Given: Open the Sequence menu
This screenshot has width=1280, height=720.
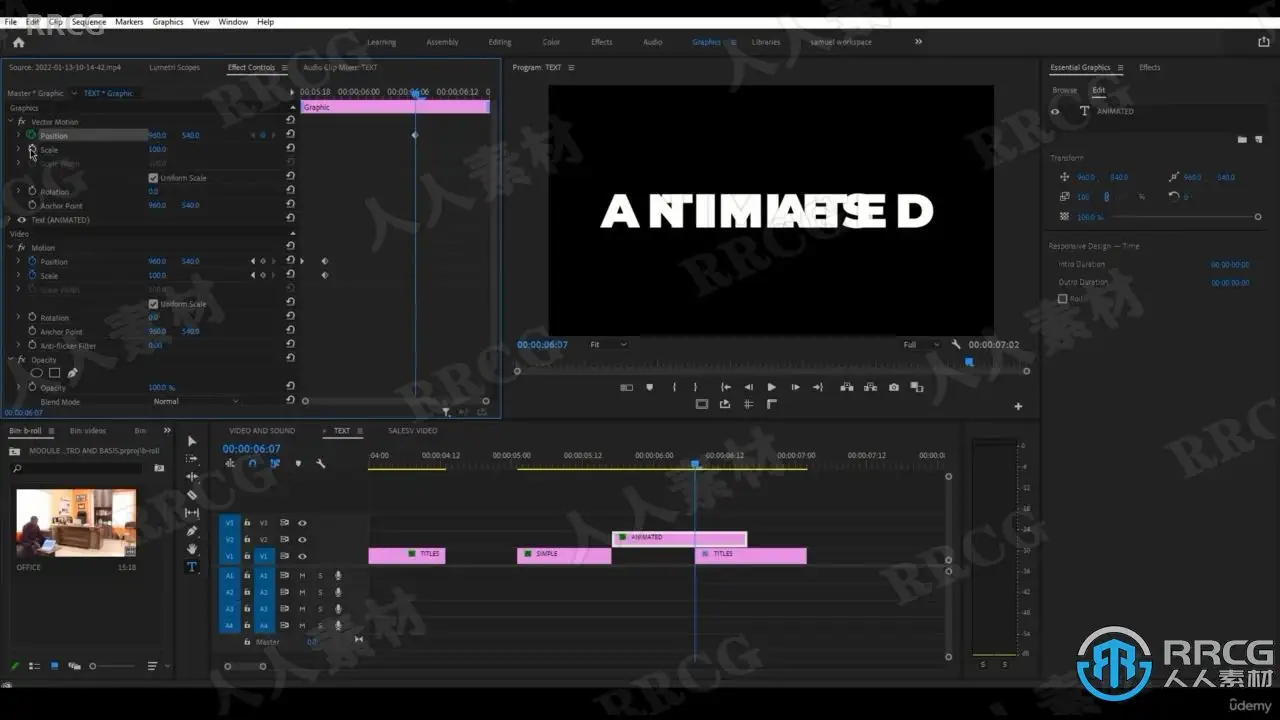Looking at the screenshot, I should coord(89,21).
